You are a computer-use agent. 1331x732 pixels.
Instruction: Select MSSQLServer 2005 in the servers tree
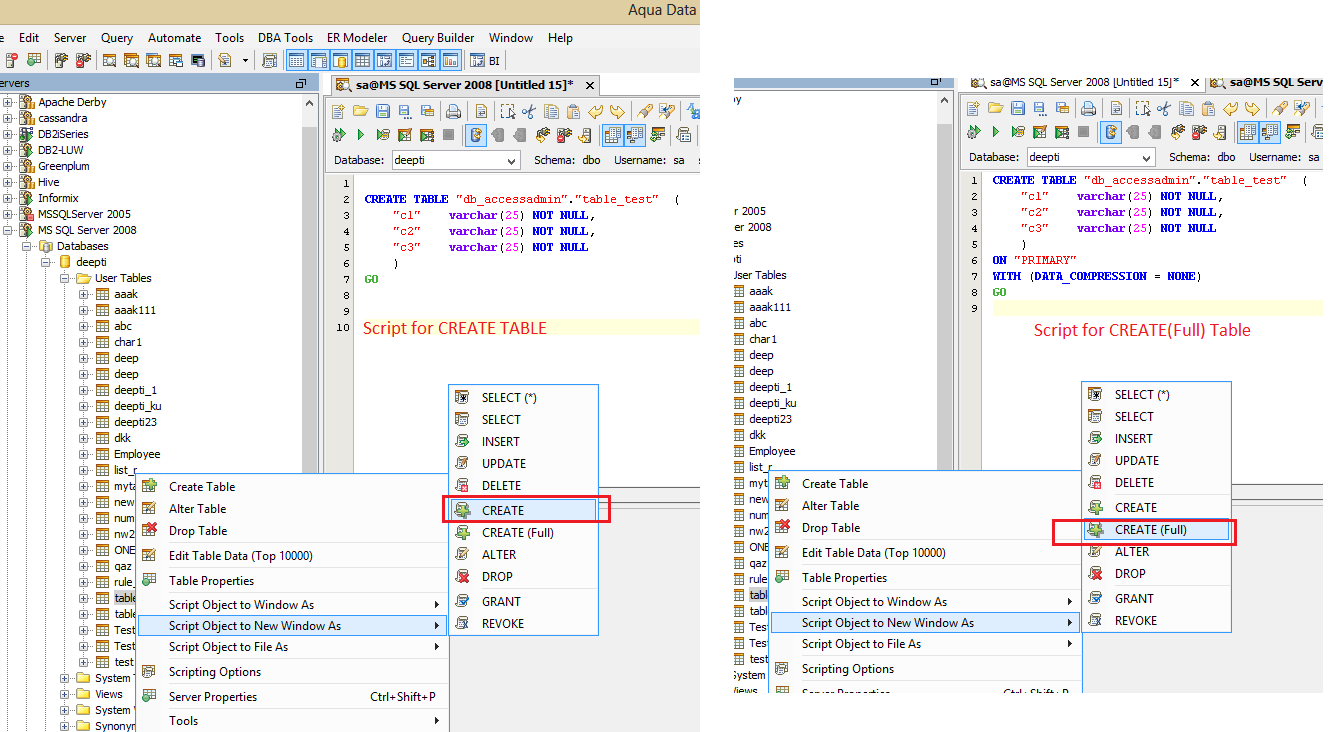(84, 214)
